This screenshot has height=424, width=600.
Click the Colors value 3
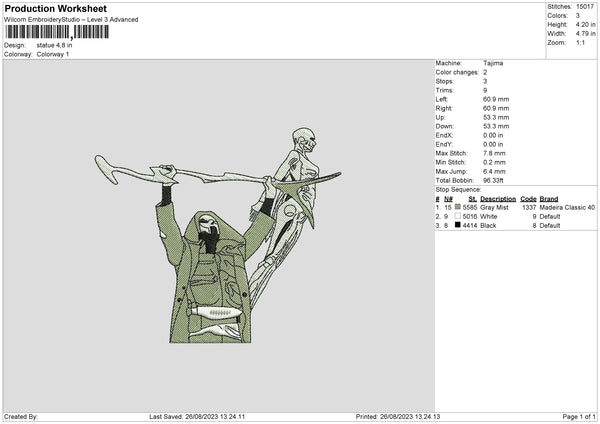point(578,16)
